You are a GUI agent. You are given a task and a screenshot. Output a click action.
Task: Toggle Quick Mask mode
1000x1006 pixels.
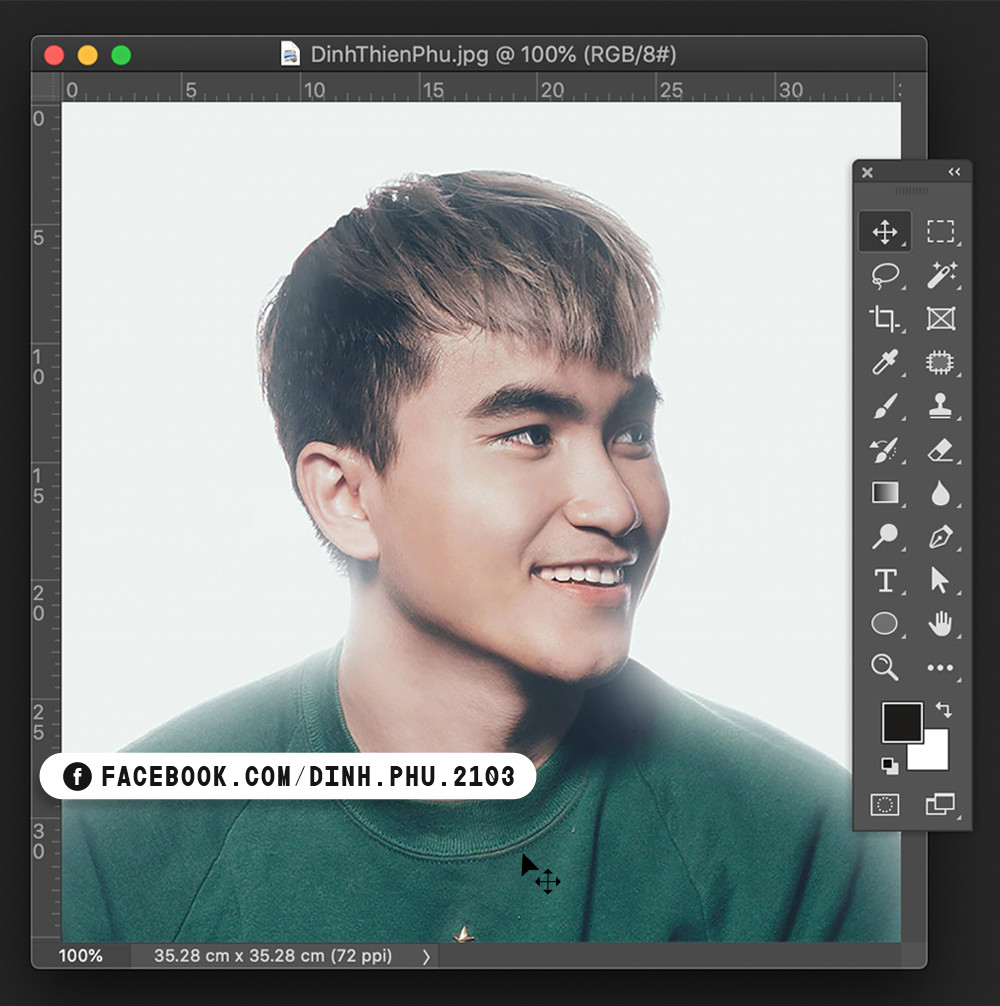pyautogui.click(x=884, y=804)
